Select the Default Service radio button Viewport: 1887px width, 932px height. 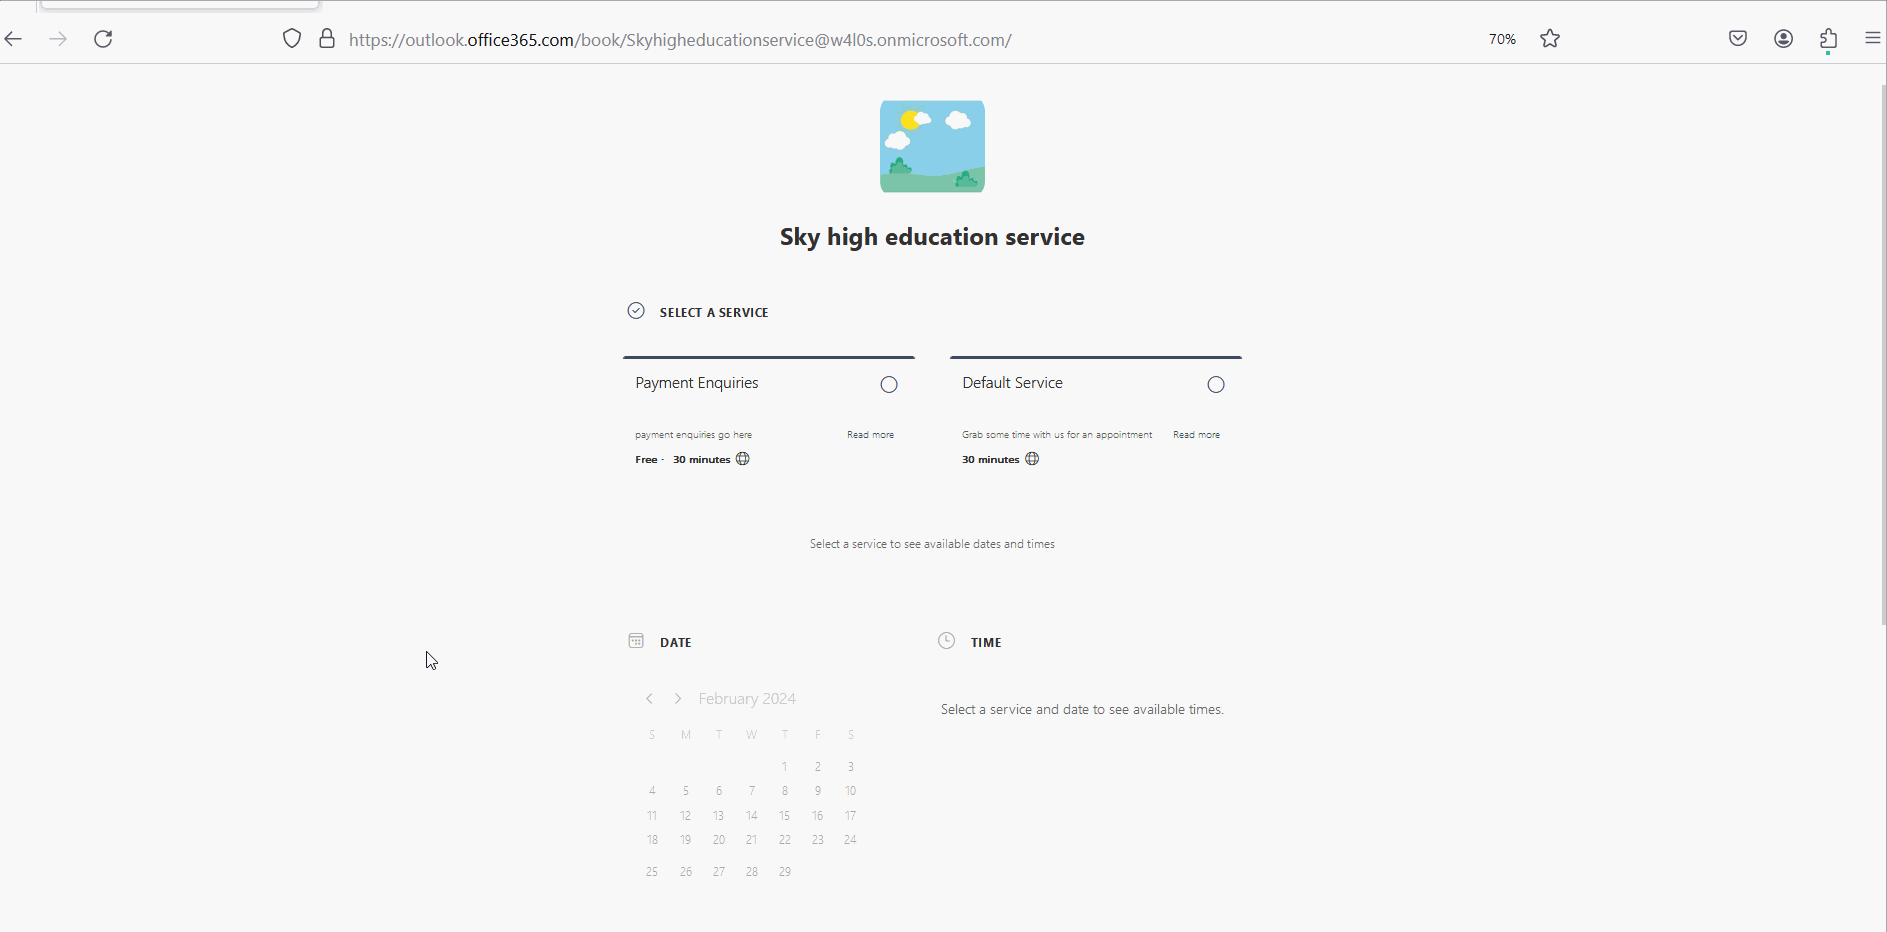(1216, 385)
